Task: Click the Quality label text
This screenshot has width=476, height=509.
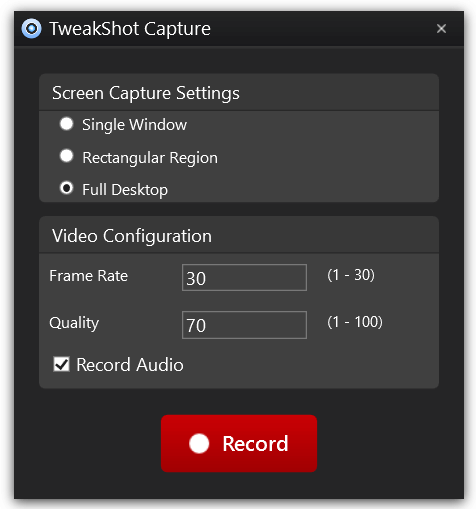Action: [x=74, y=323]
